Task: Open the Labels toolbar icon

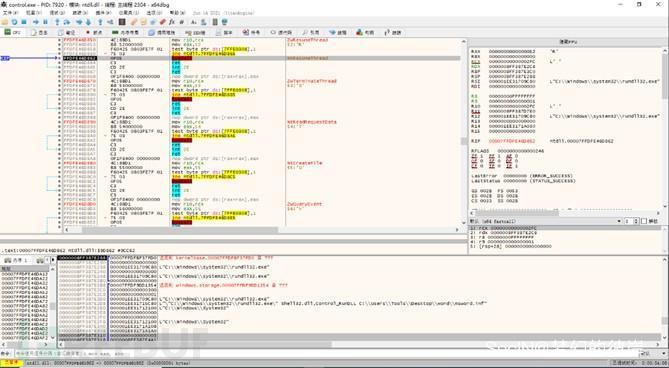Action: point(153,22)
